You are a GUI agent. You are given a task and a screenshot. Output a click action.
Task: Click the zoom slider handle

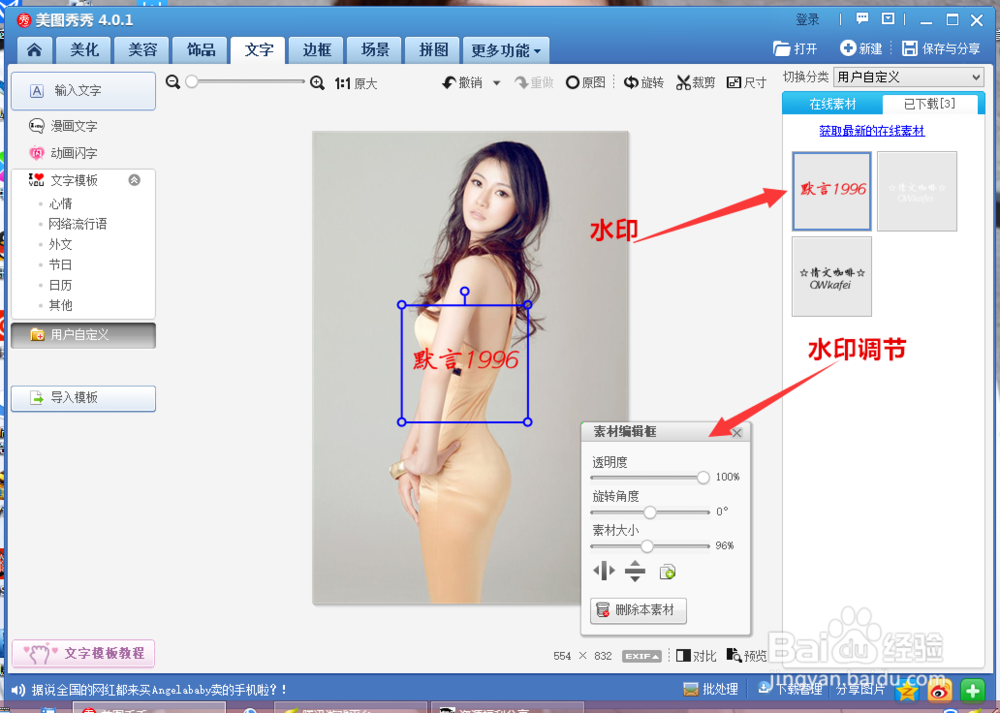[x=191, y=82]
